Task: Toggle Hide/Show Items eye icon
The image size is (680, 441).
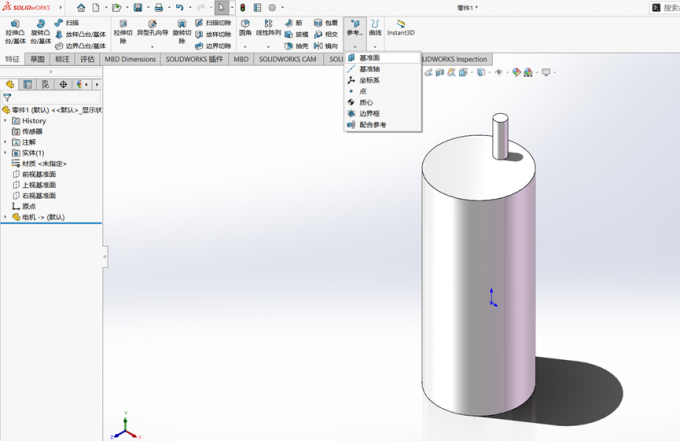Action: pos(499,72)
